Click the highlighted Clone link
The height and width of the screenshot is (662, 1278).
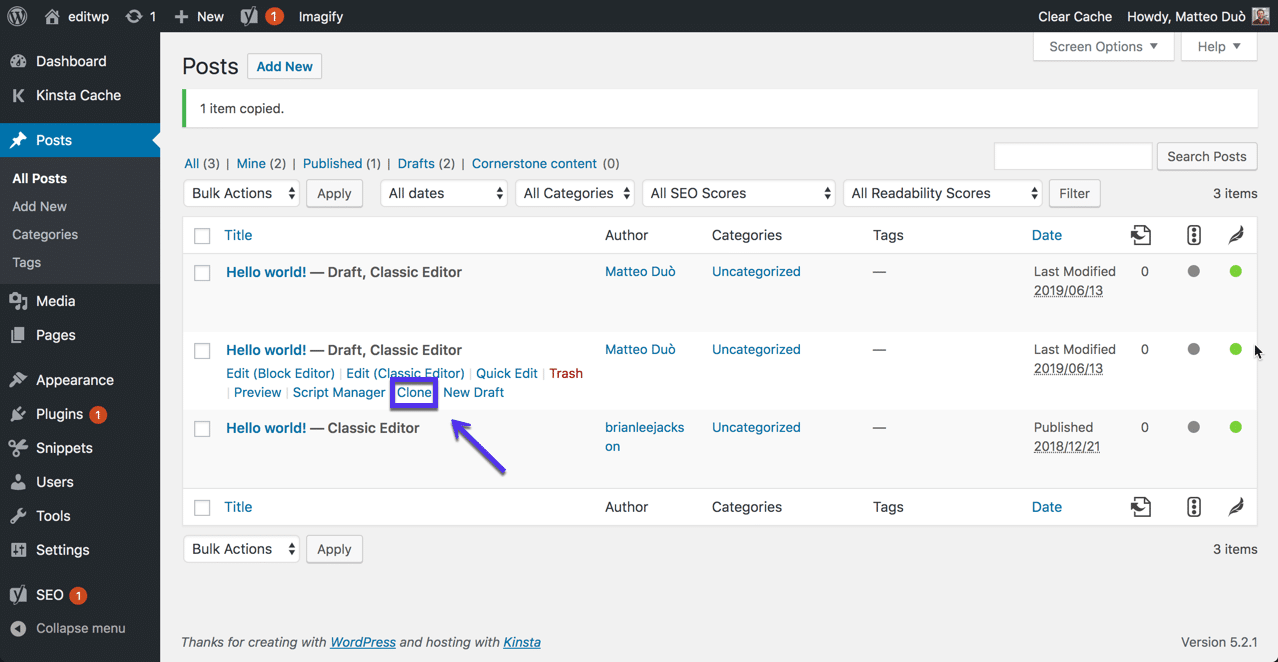tap(413, 392)
